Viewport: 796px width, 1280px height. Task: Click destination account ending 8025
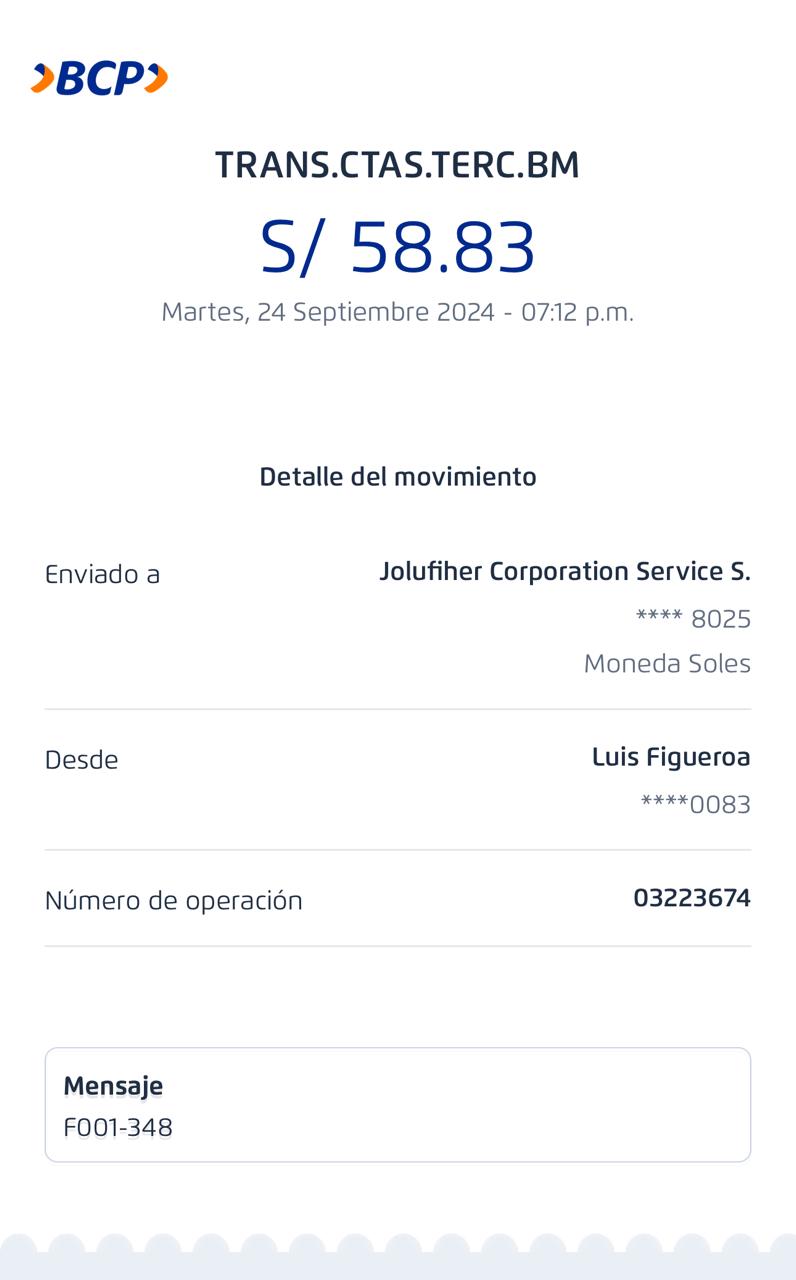click(x=693, y=619)
